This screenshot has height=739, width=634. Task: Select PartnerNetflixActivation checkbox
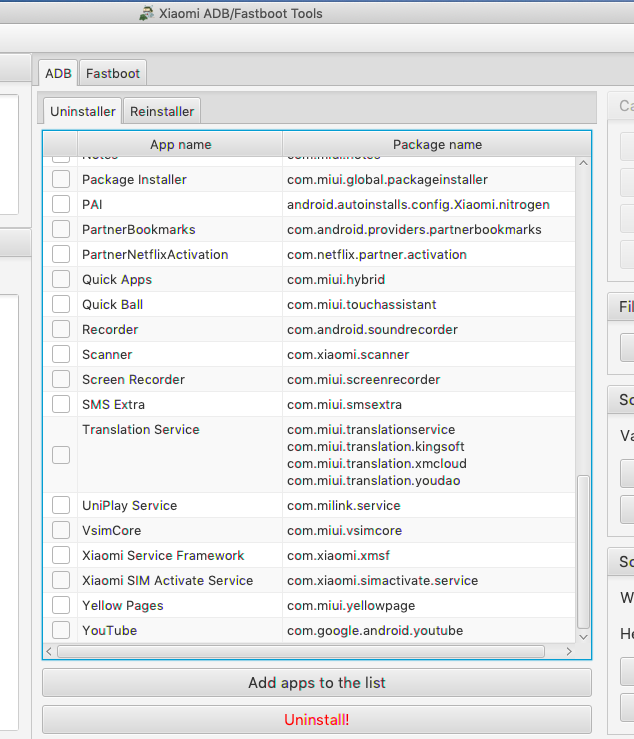pyautogui.click(x=61, y=255)
